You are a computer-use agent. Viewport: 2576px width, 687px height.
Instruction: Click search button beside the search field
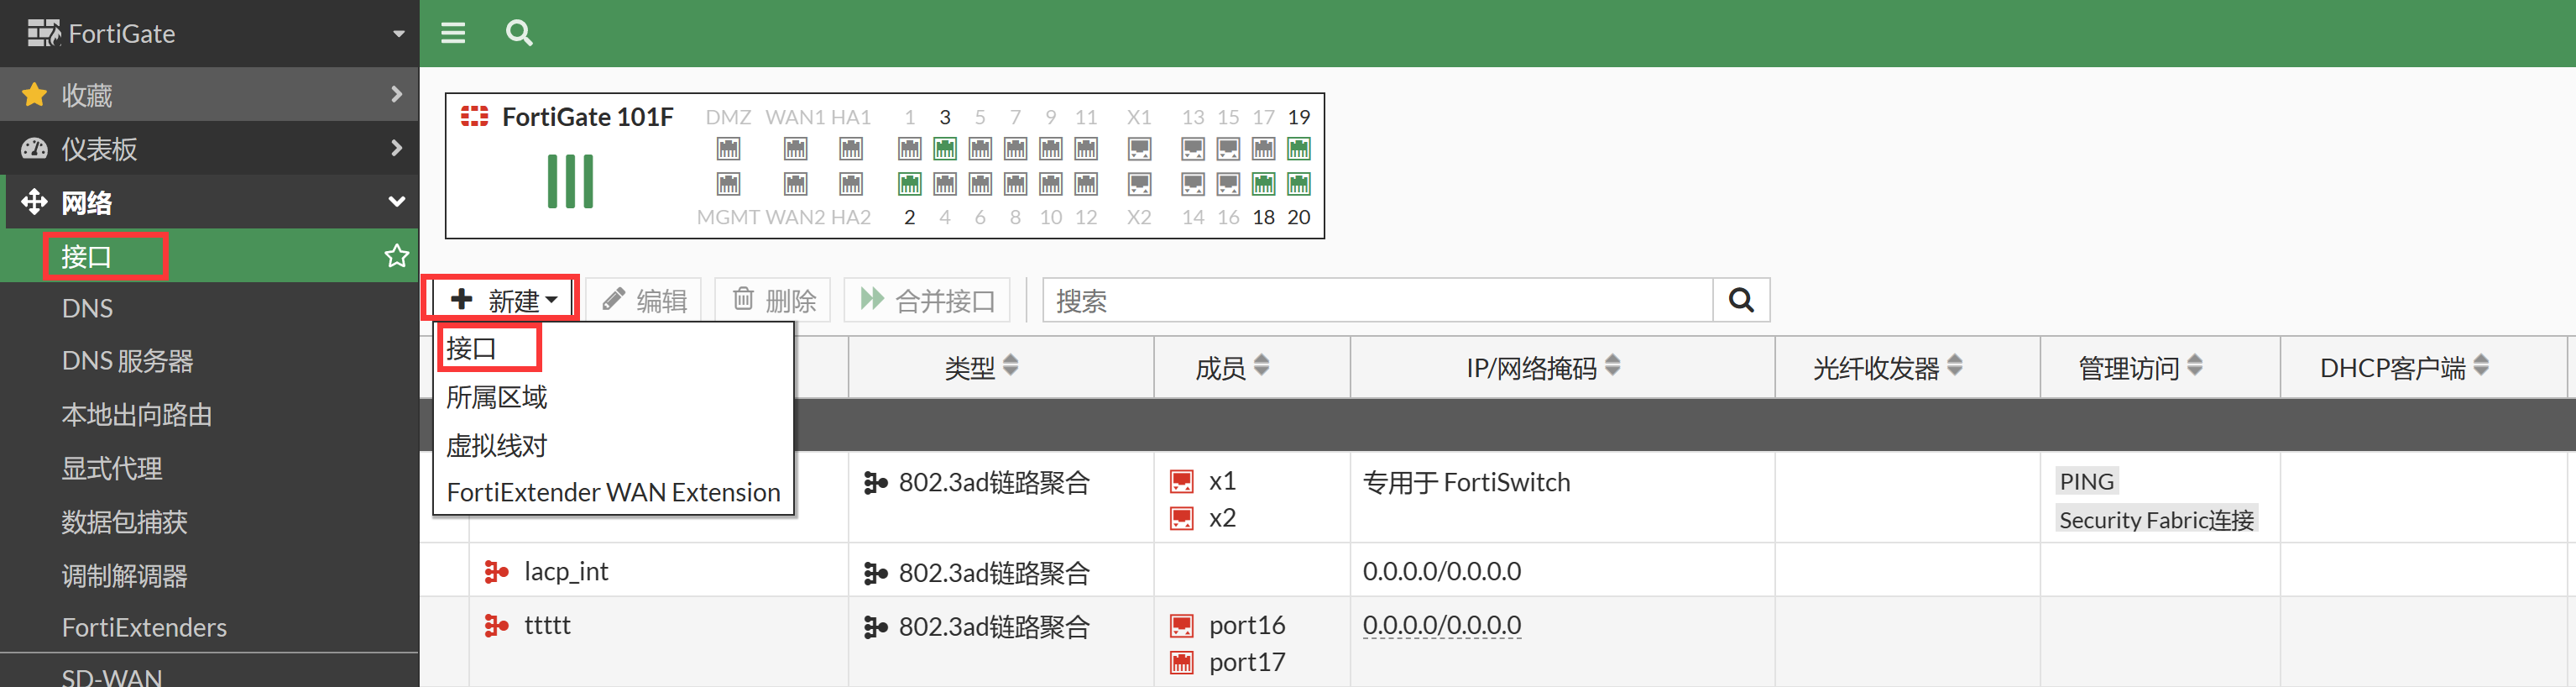click(1740, 300)
